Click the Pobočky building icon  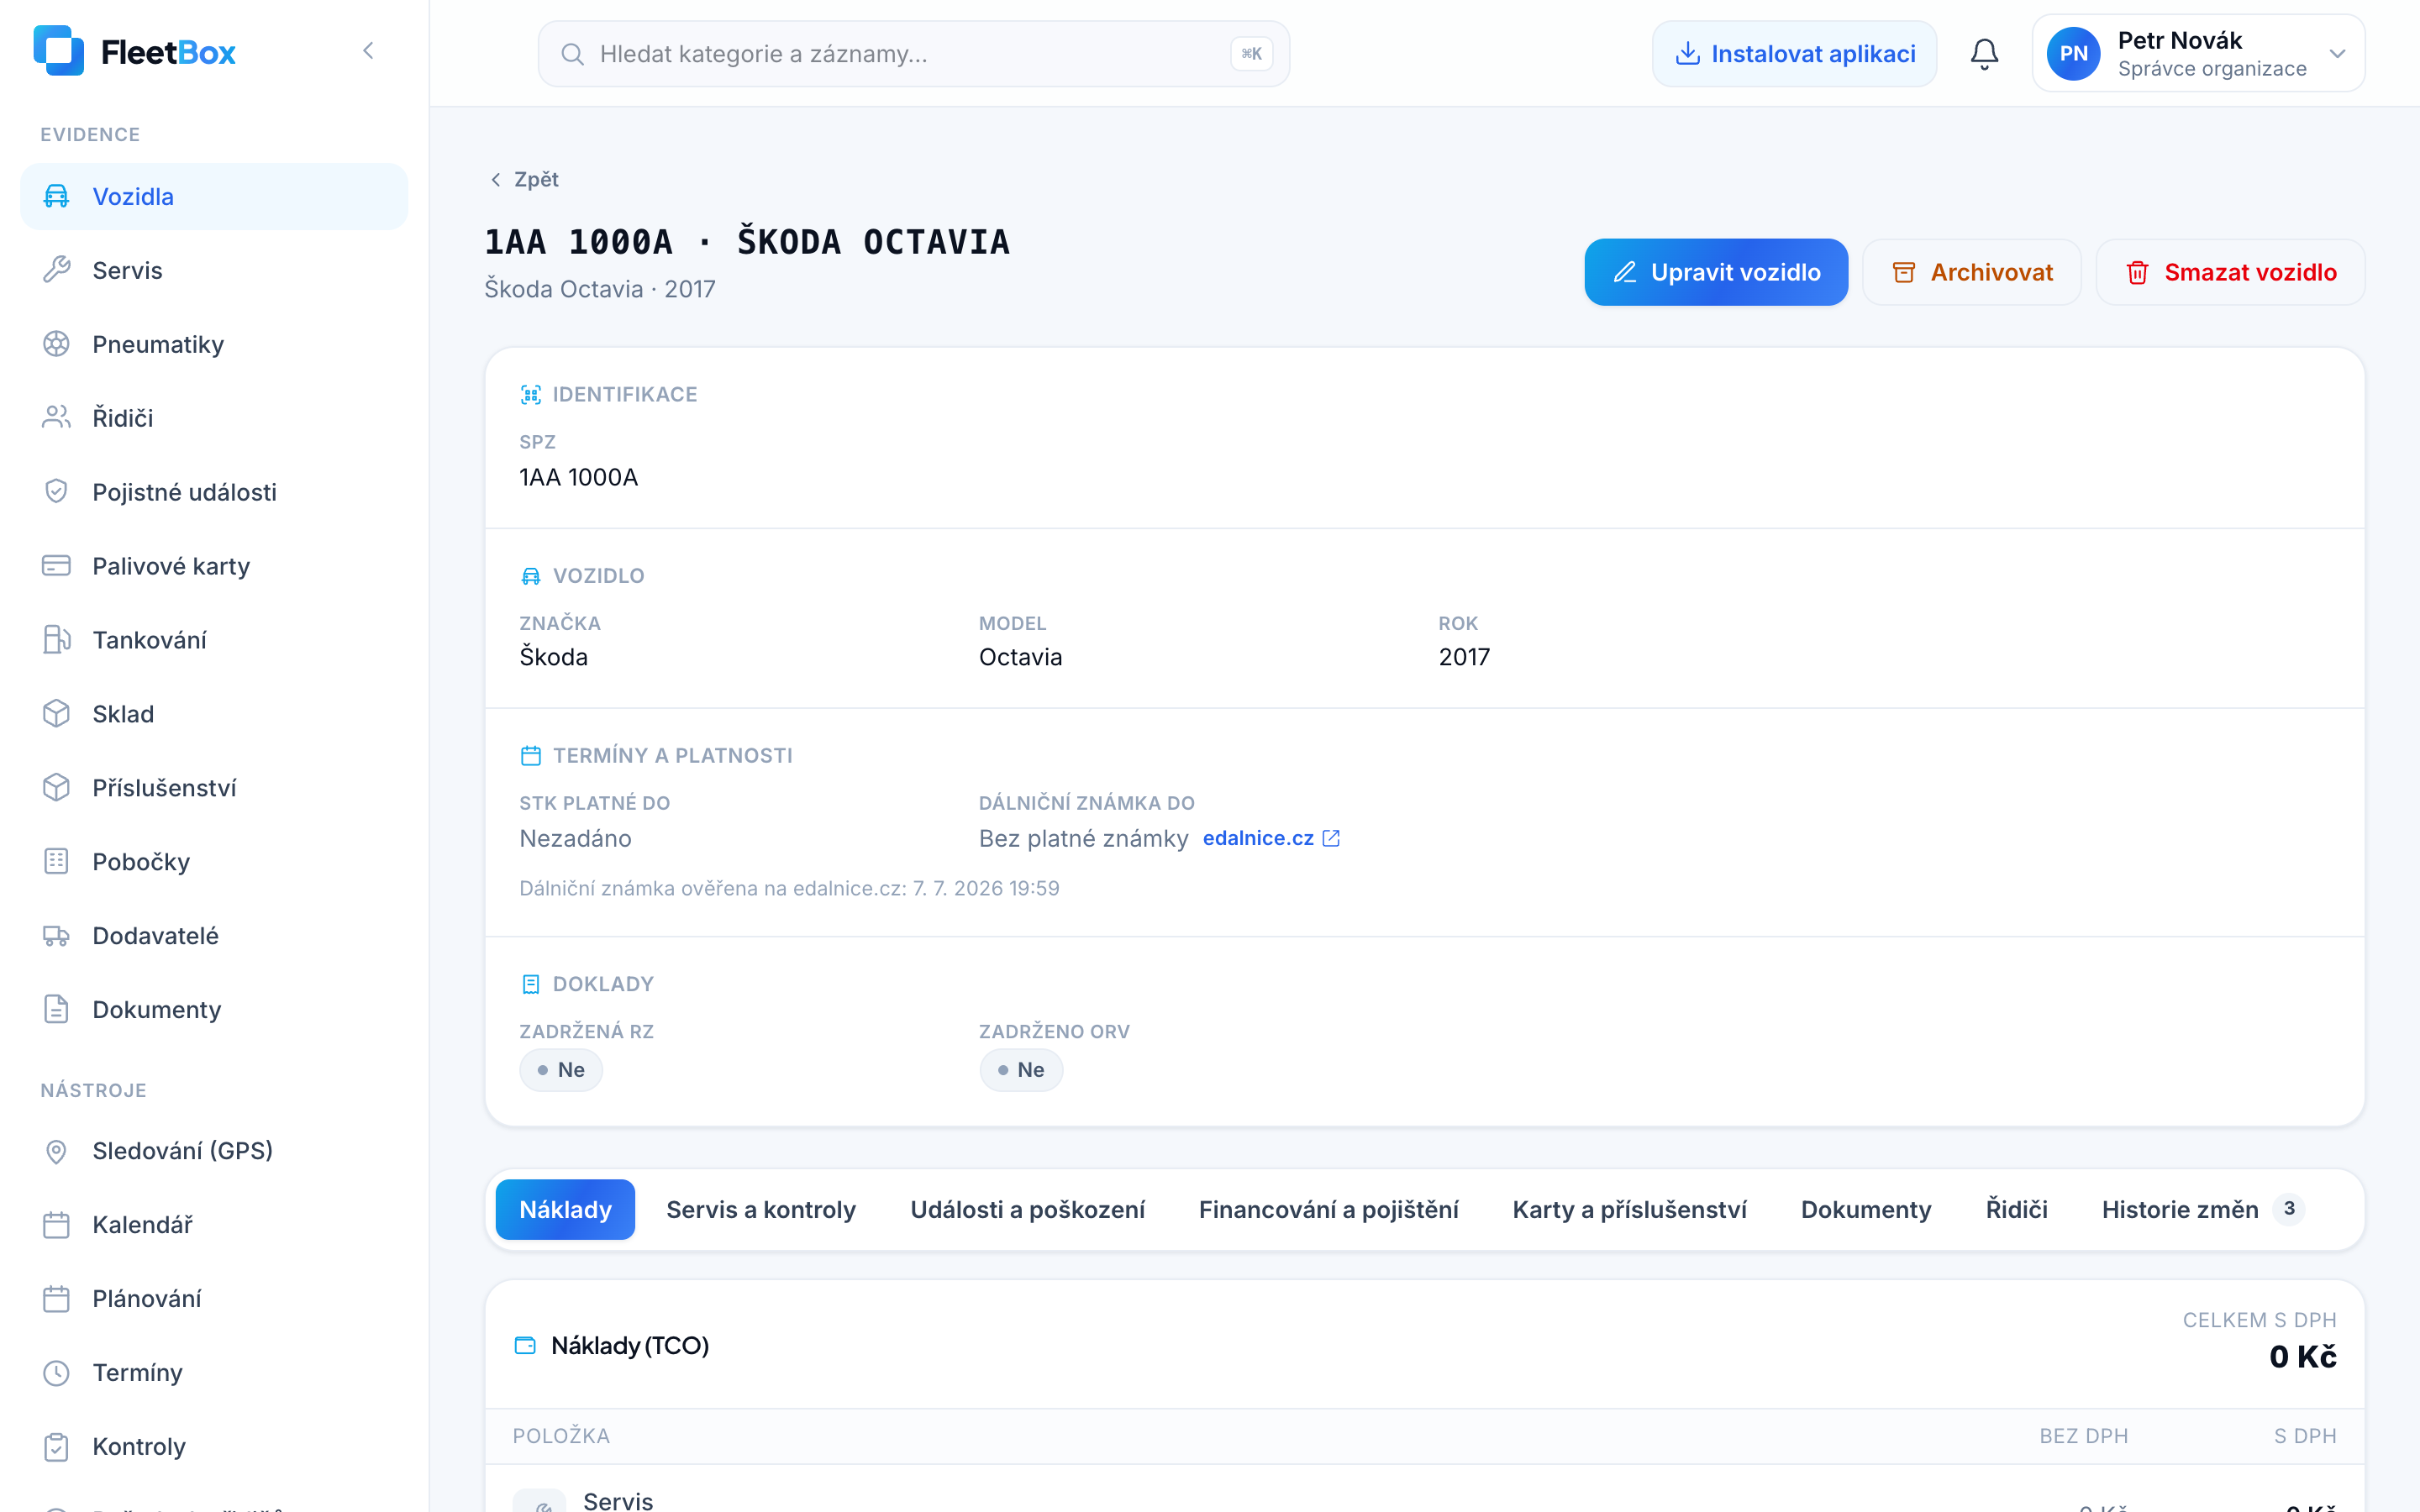click(57, 862)
